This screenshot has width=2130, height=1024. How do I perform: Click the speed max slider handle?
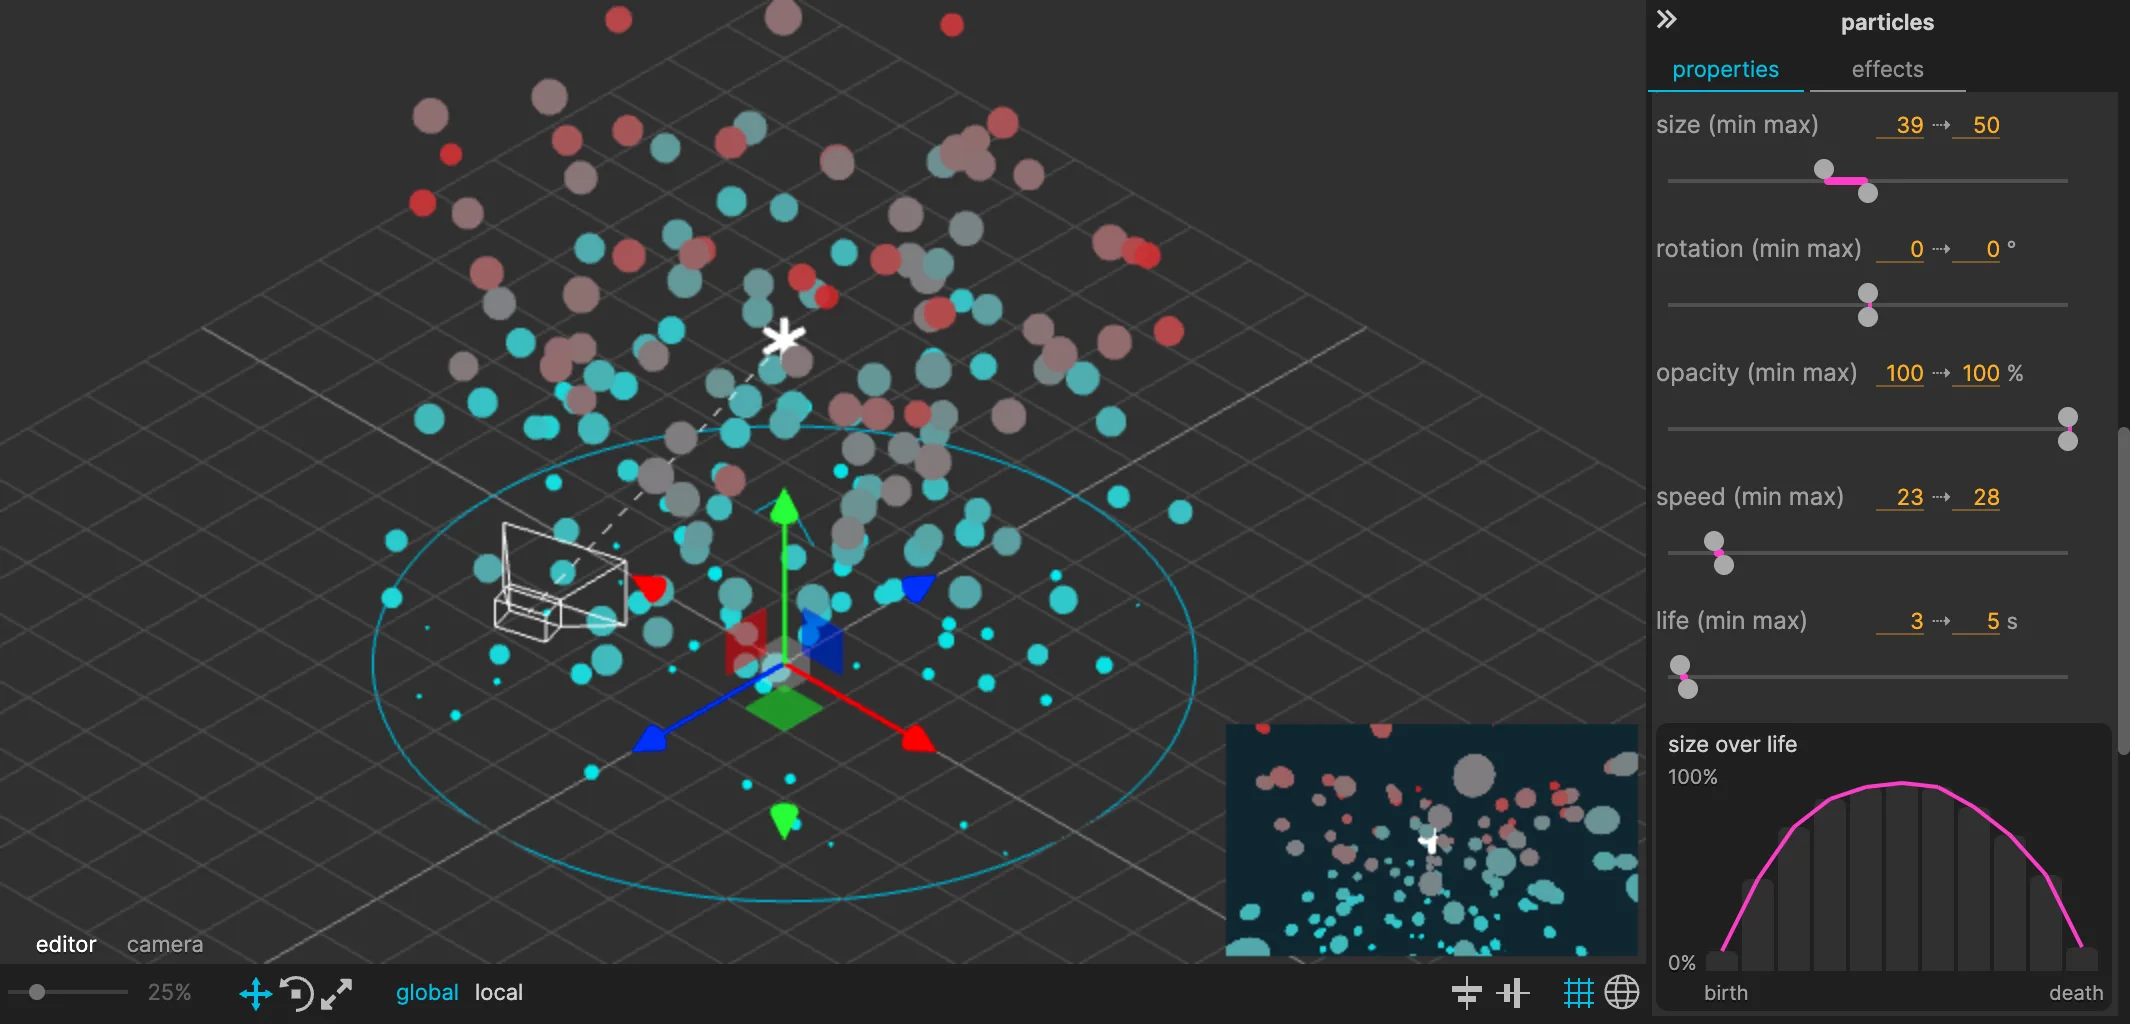pos(1724,565)
